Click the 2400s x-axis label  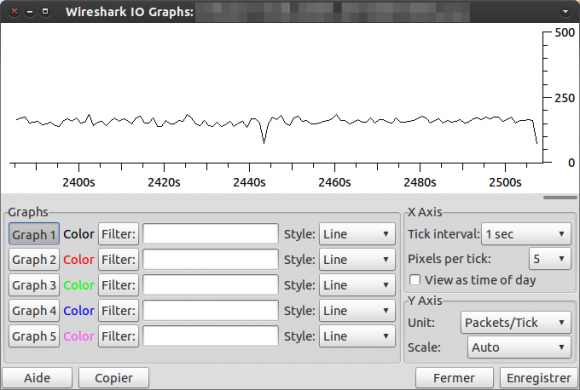79,182
